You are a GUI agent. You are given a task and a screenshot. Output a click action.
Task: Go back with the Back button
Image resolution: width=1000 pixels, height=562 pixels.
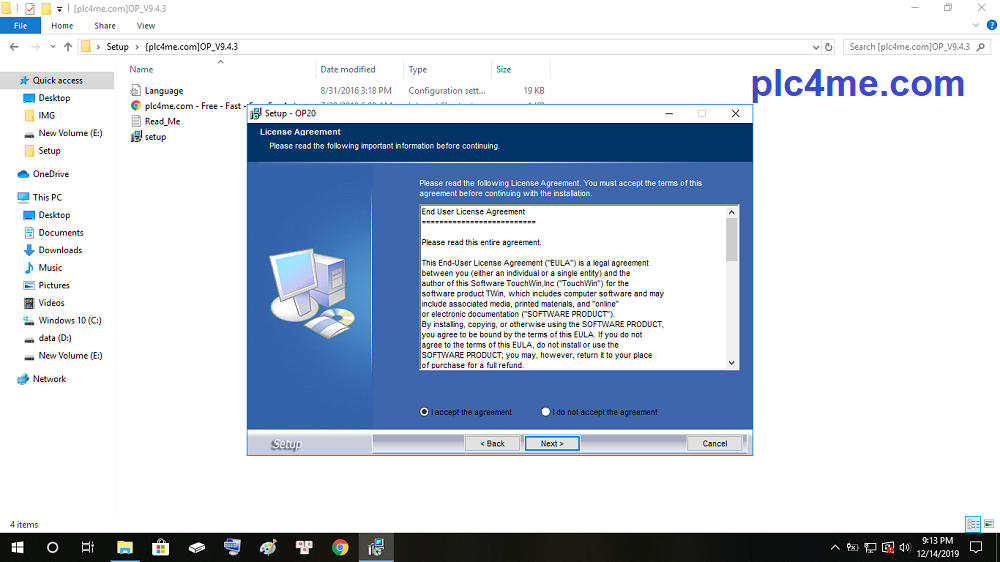point(492,443)
